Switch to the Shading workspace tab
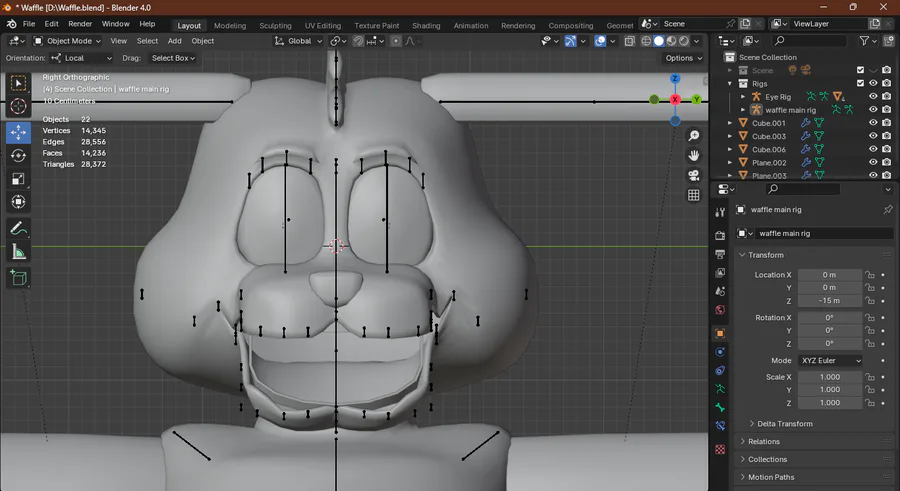Image resolution: width=900 pixels, height=491 pixels. coord(426,26)
